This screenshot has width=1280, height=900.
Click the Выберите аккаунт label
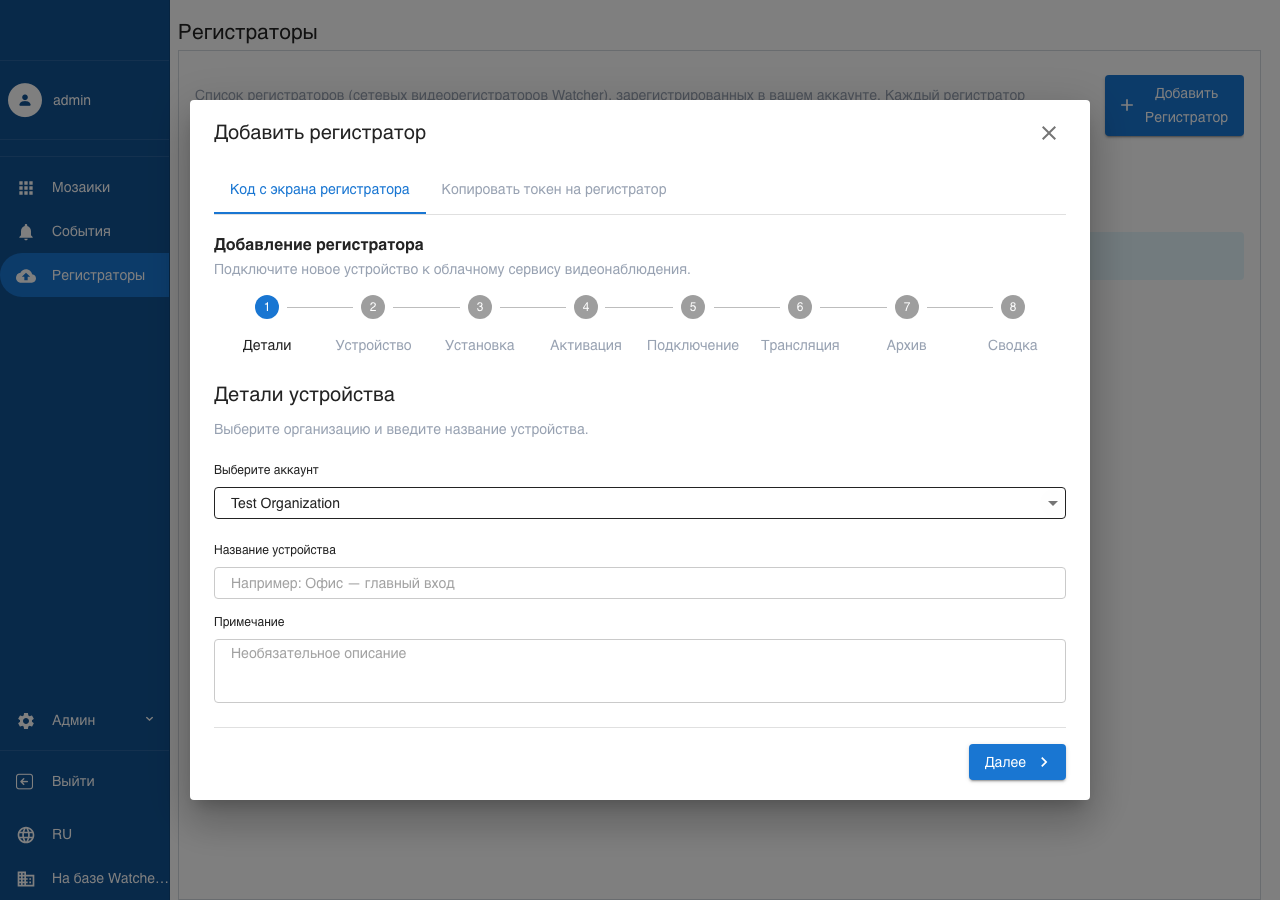click(266, 470)
